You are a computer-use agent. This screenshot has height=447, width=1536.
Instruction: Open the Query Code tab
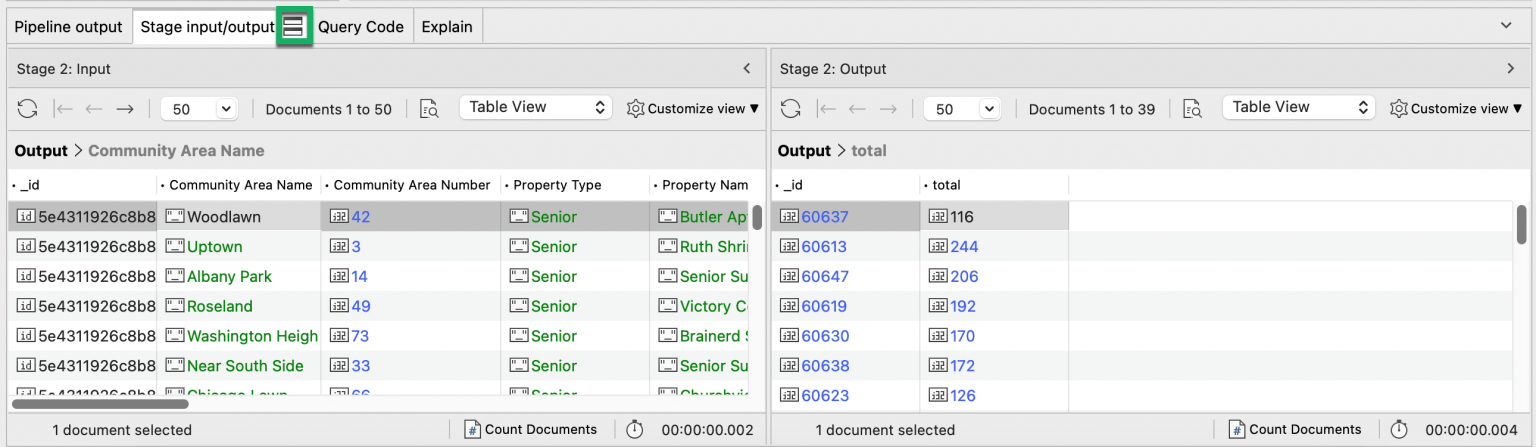[360, 27]
